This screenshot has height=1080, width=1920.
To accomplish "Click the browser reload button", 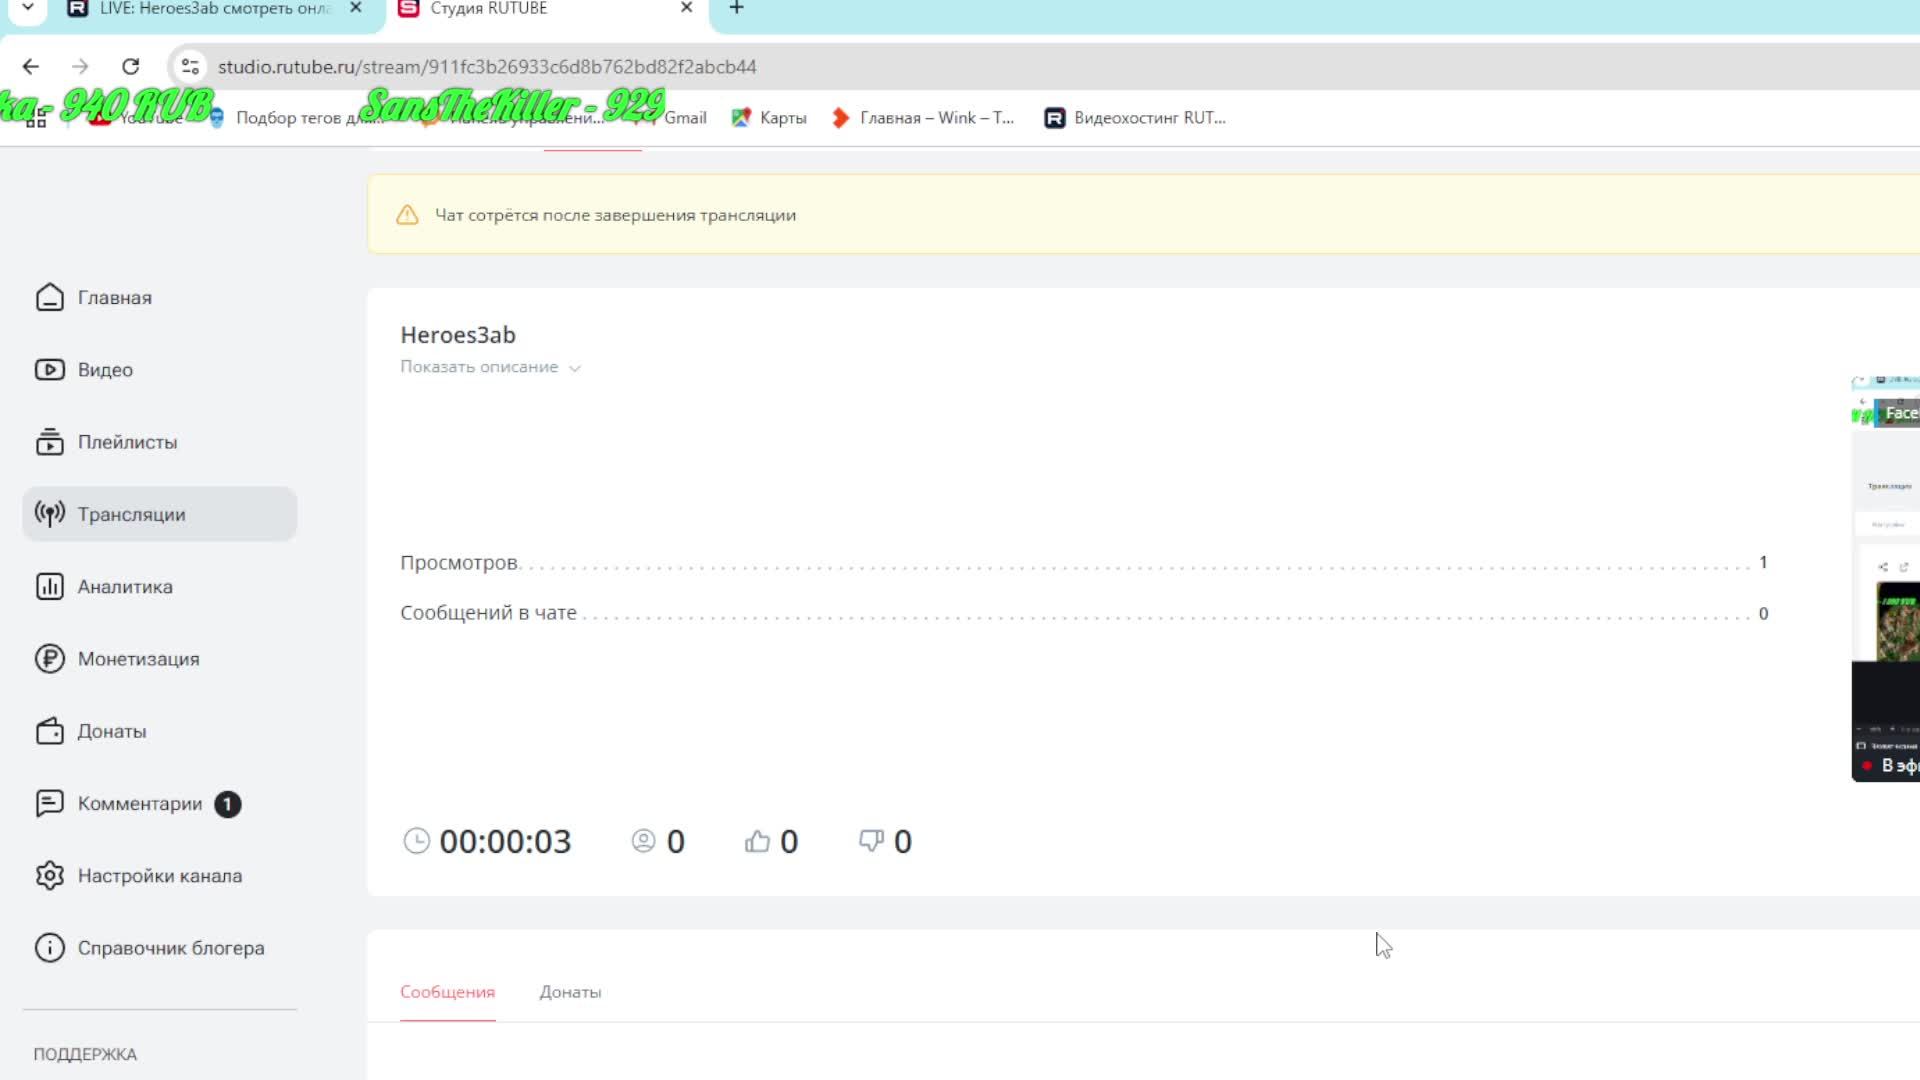I will (x=130, y=67).
